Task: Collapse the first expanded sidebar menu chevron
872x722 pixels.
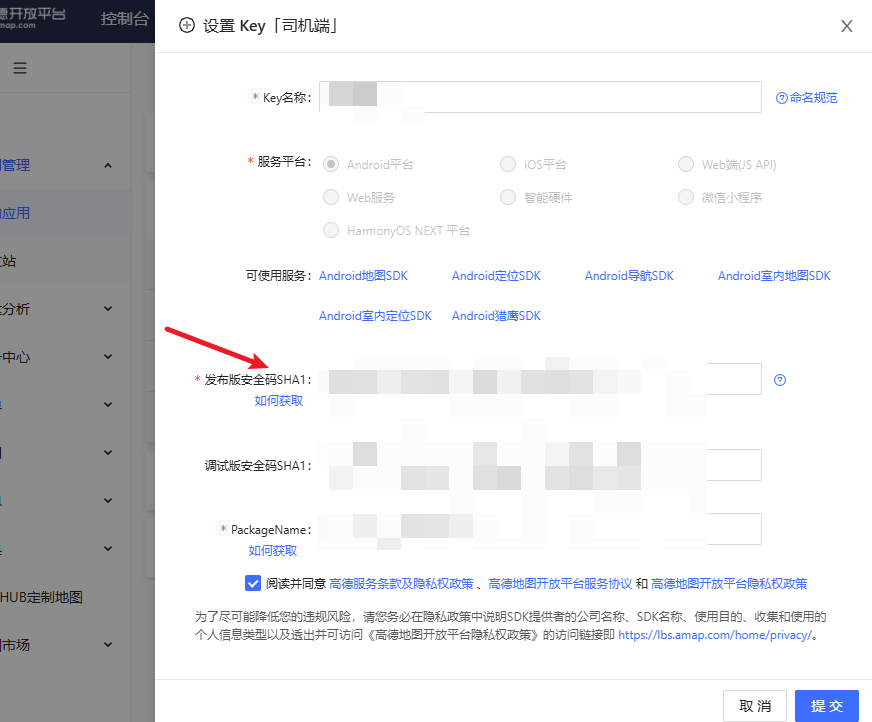Action: 108,165
